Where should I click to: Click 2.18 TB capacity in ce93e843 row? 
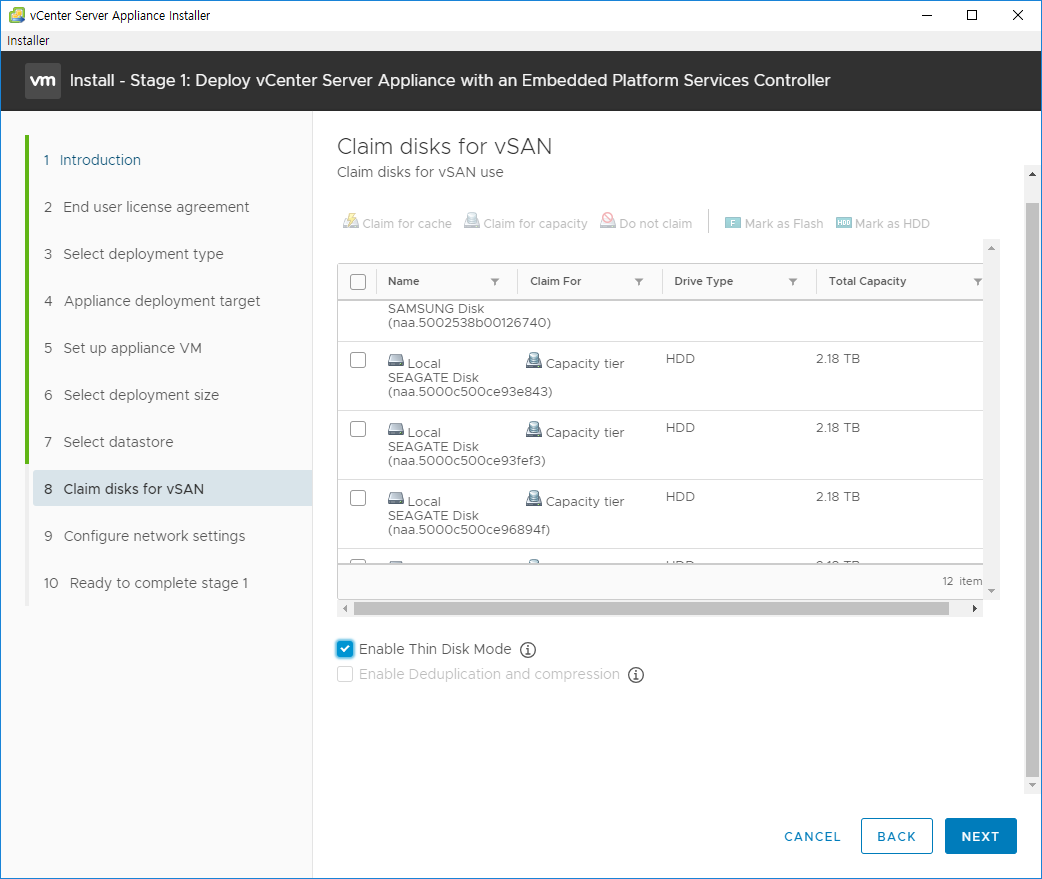click(837, 359)
